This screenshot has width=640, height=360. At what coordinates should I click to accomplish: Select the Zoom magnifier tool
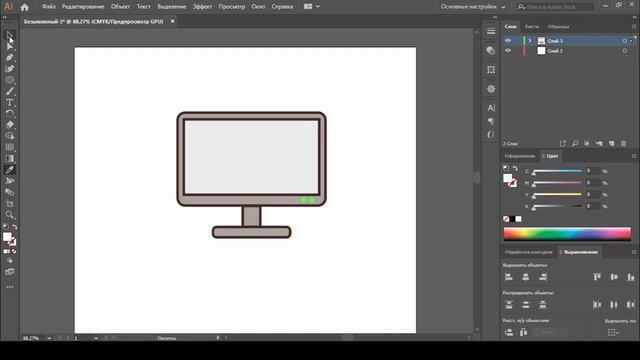pos(9,215)
